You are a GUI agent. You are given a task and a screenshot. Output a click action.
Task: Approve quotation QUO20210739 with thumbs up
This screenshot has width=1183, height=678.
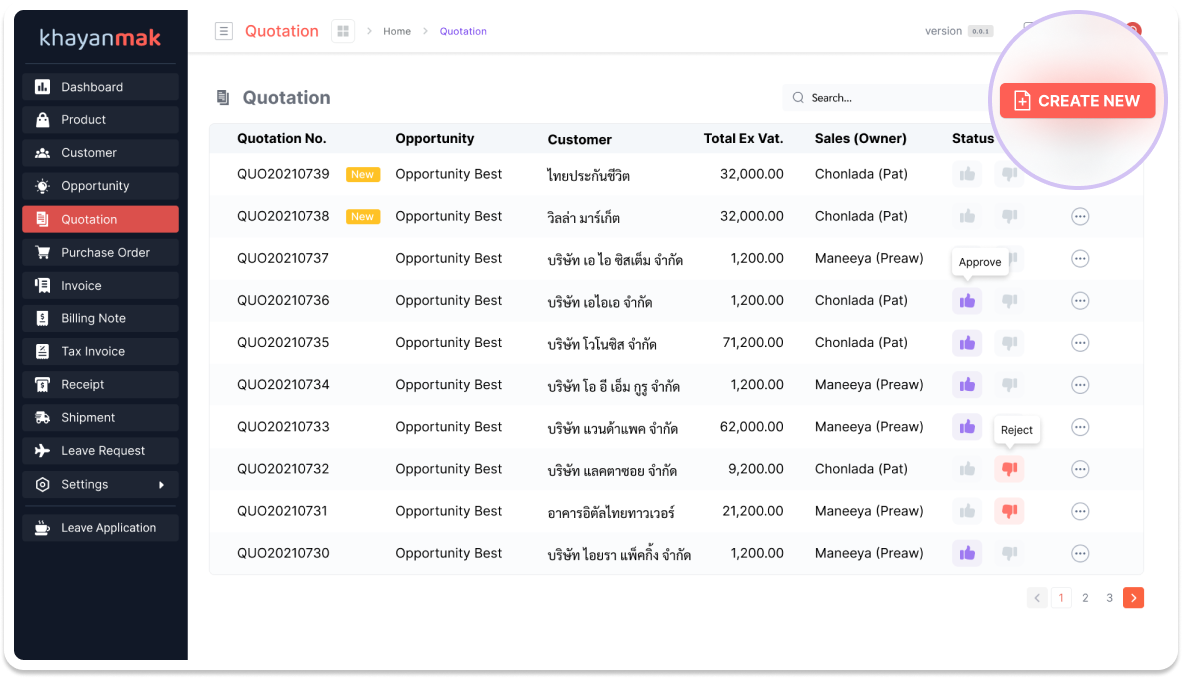(967, 174)
